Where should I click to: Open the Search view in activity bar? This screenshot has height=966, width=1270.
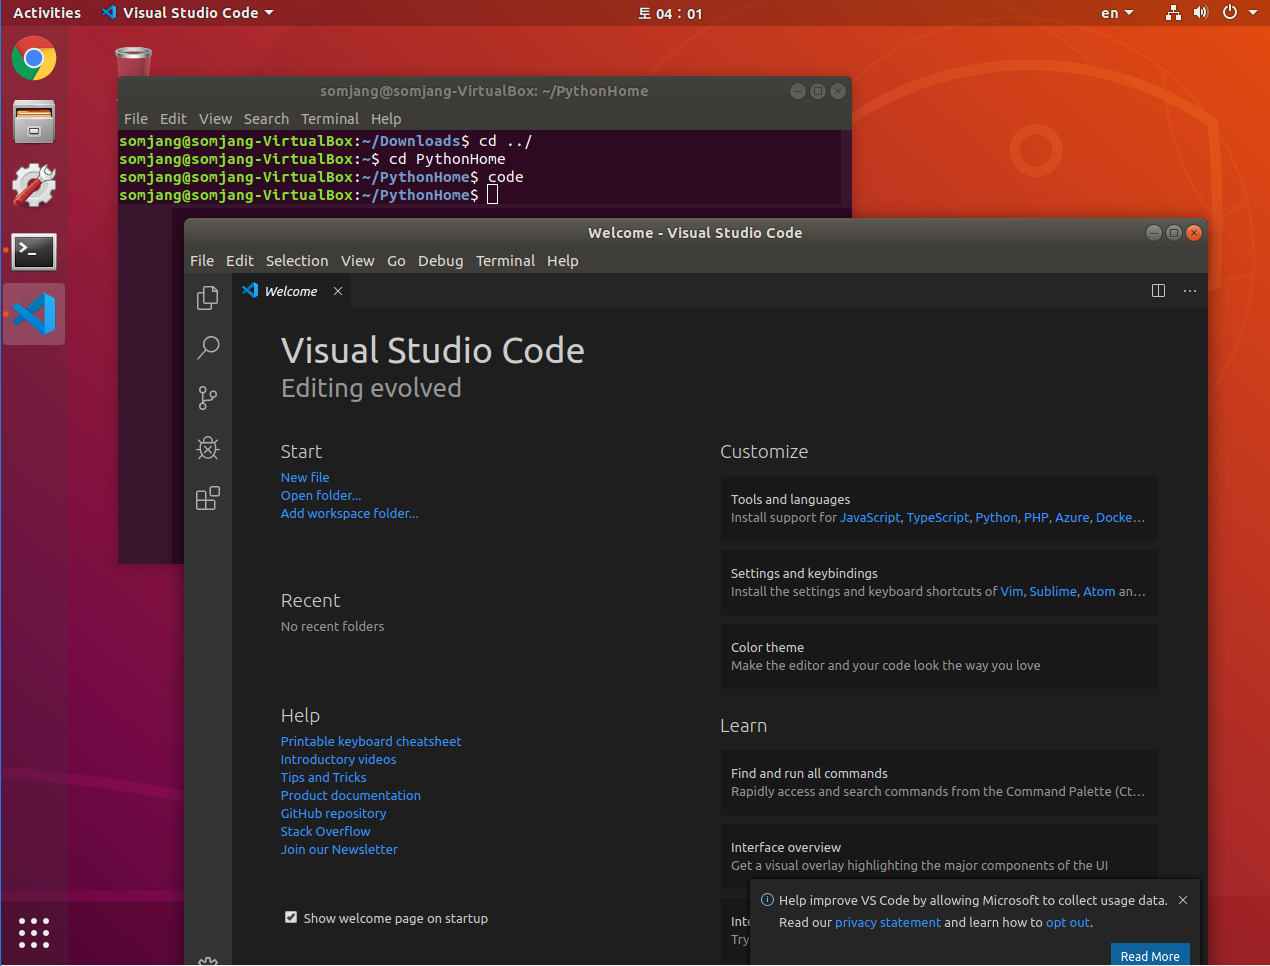click(208, 348)
